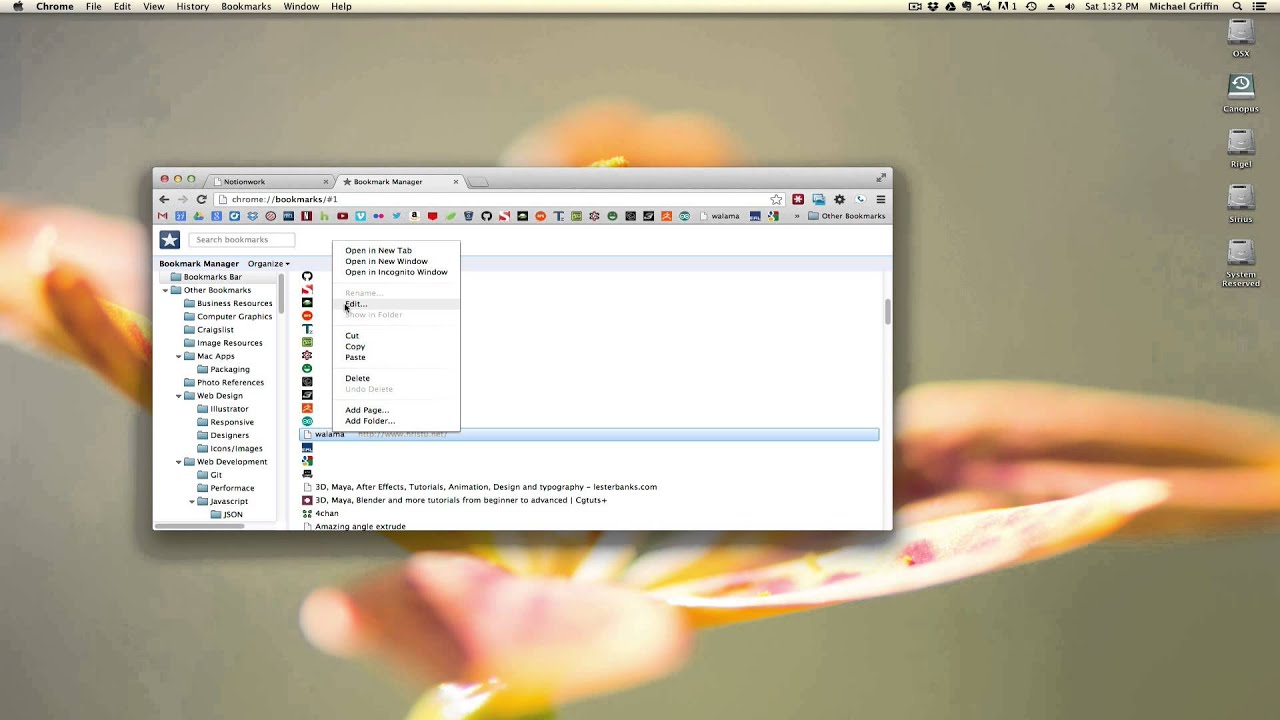The image size is (1280, 720).
Task: Go back with the back arrow
Action: [x=164, y=199]
